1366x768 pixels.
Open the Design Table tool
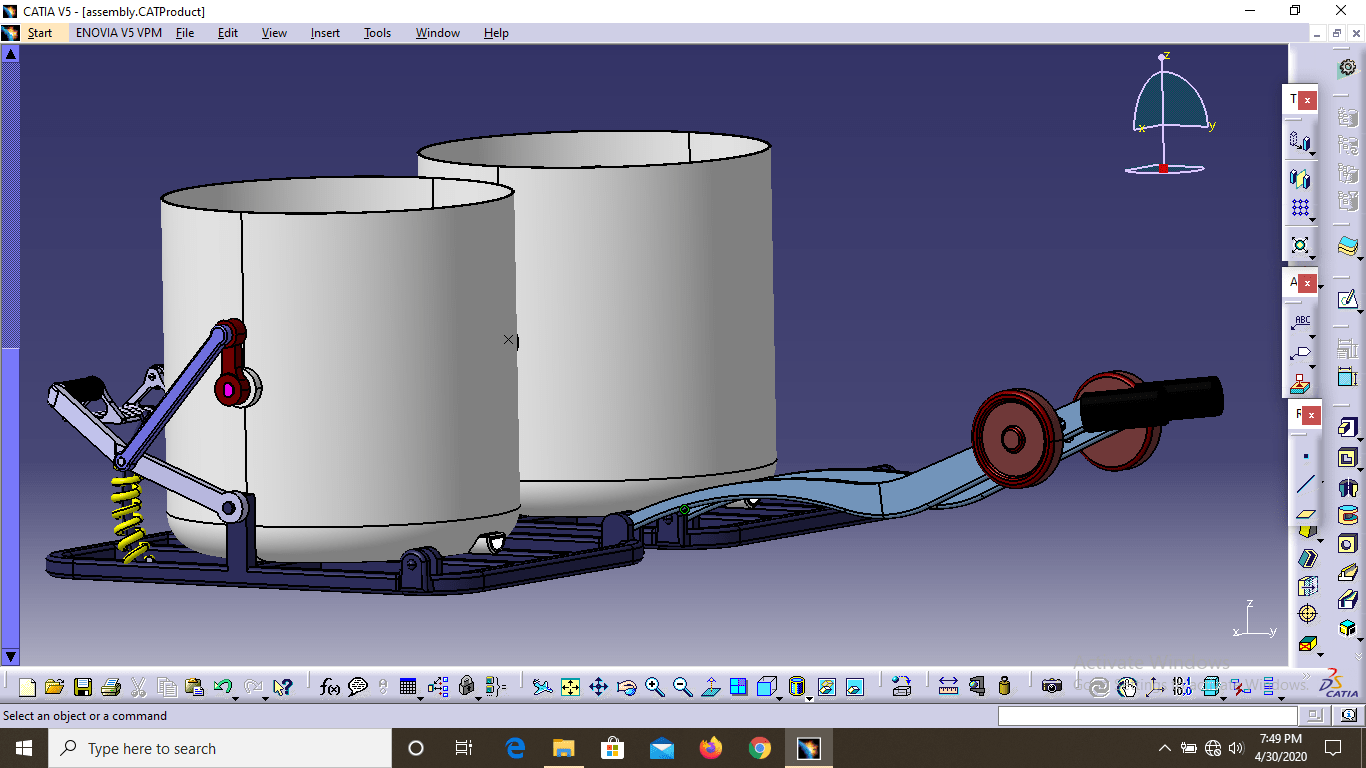(407, 687)
